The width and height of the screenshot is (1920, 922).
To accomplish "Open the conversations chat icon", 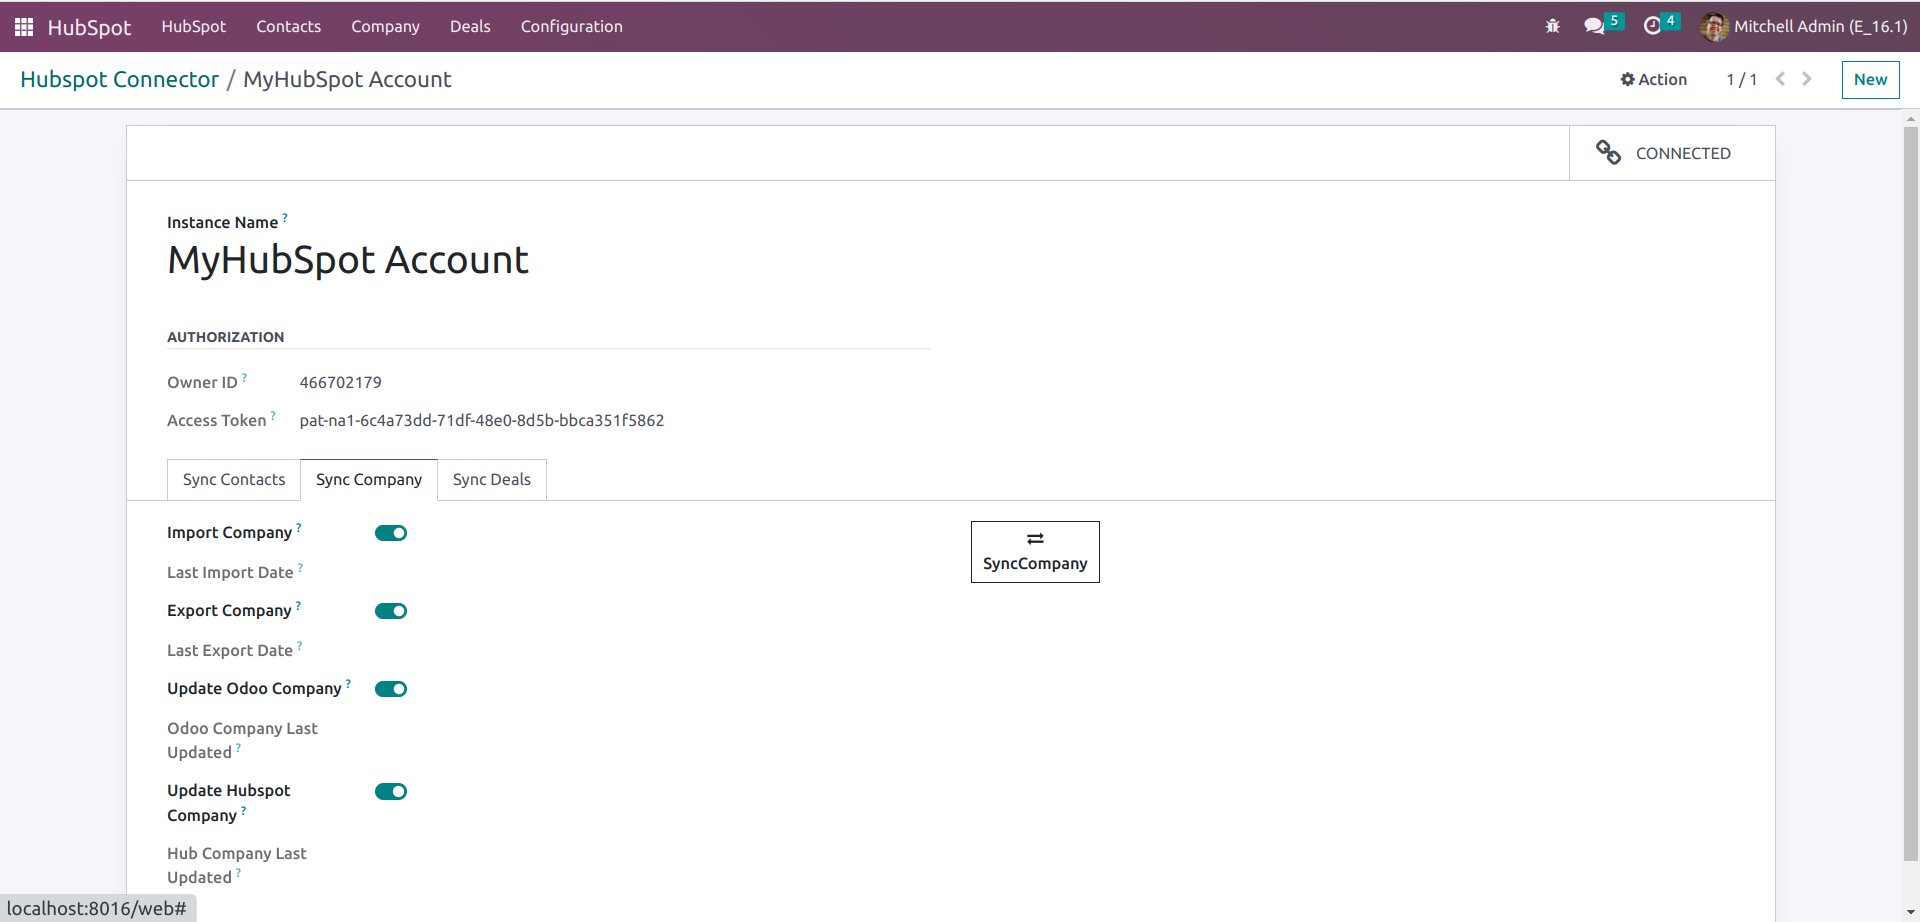I will (x=1594, y=26).
